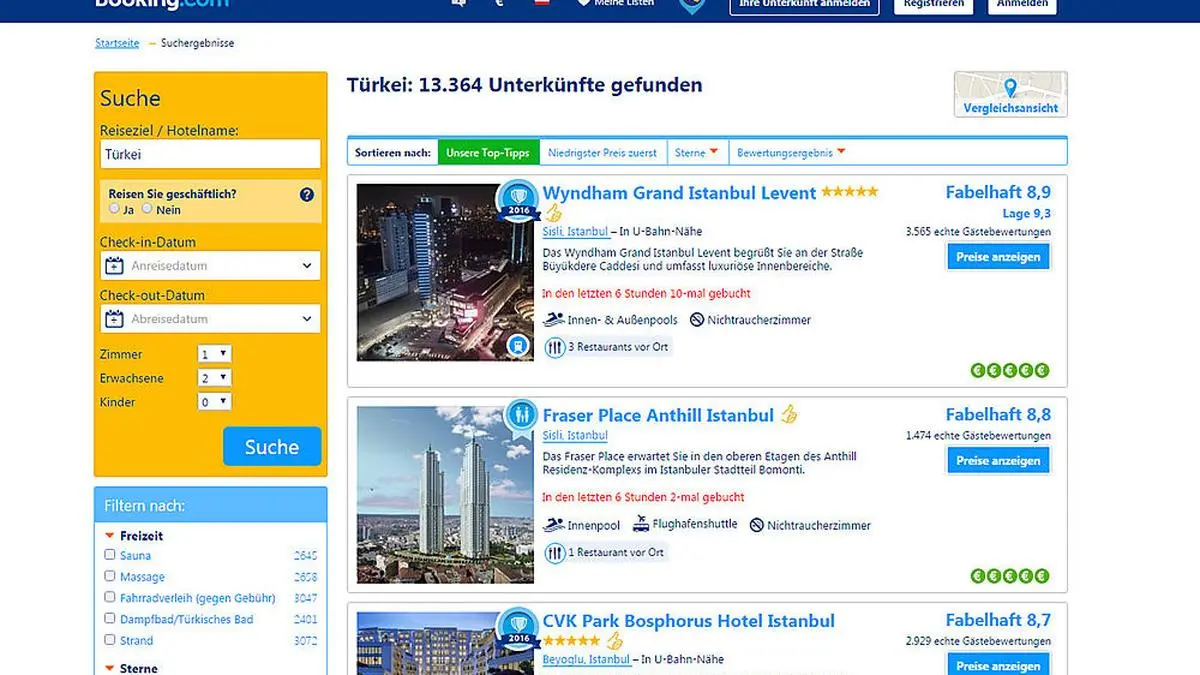Image resolution: width=1200 pixels, height=675 pixels.
Task: Open the Erwachsene count dropdown
Action: click(x=215, y=378)
